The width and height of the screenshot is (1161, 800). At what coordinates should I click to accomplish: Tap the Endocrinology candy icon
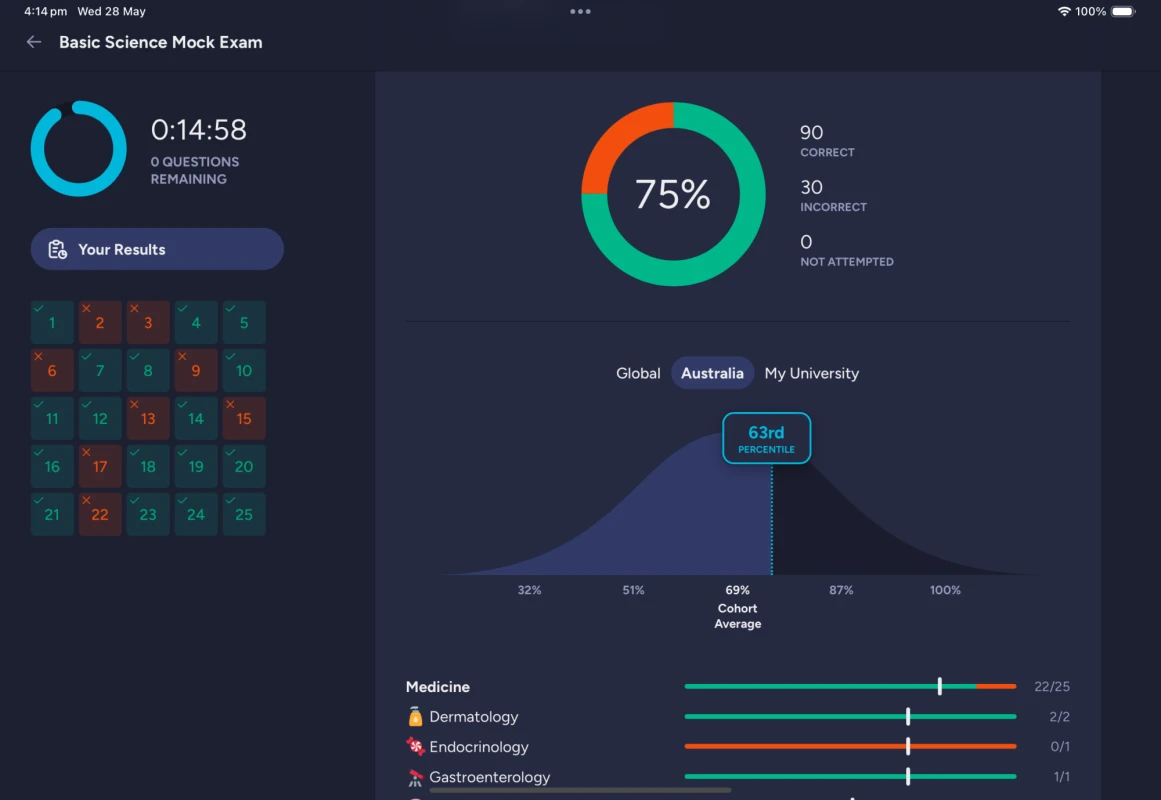(x=415, y=747)
